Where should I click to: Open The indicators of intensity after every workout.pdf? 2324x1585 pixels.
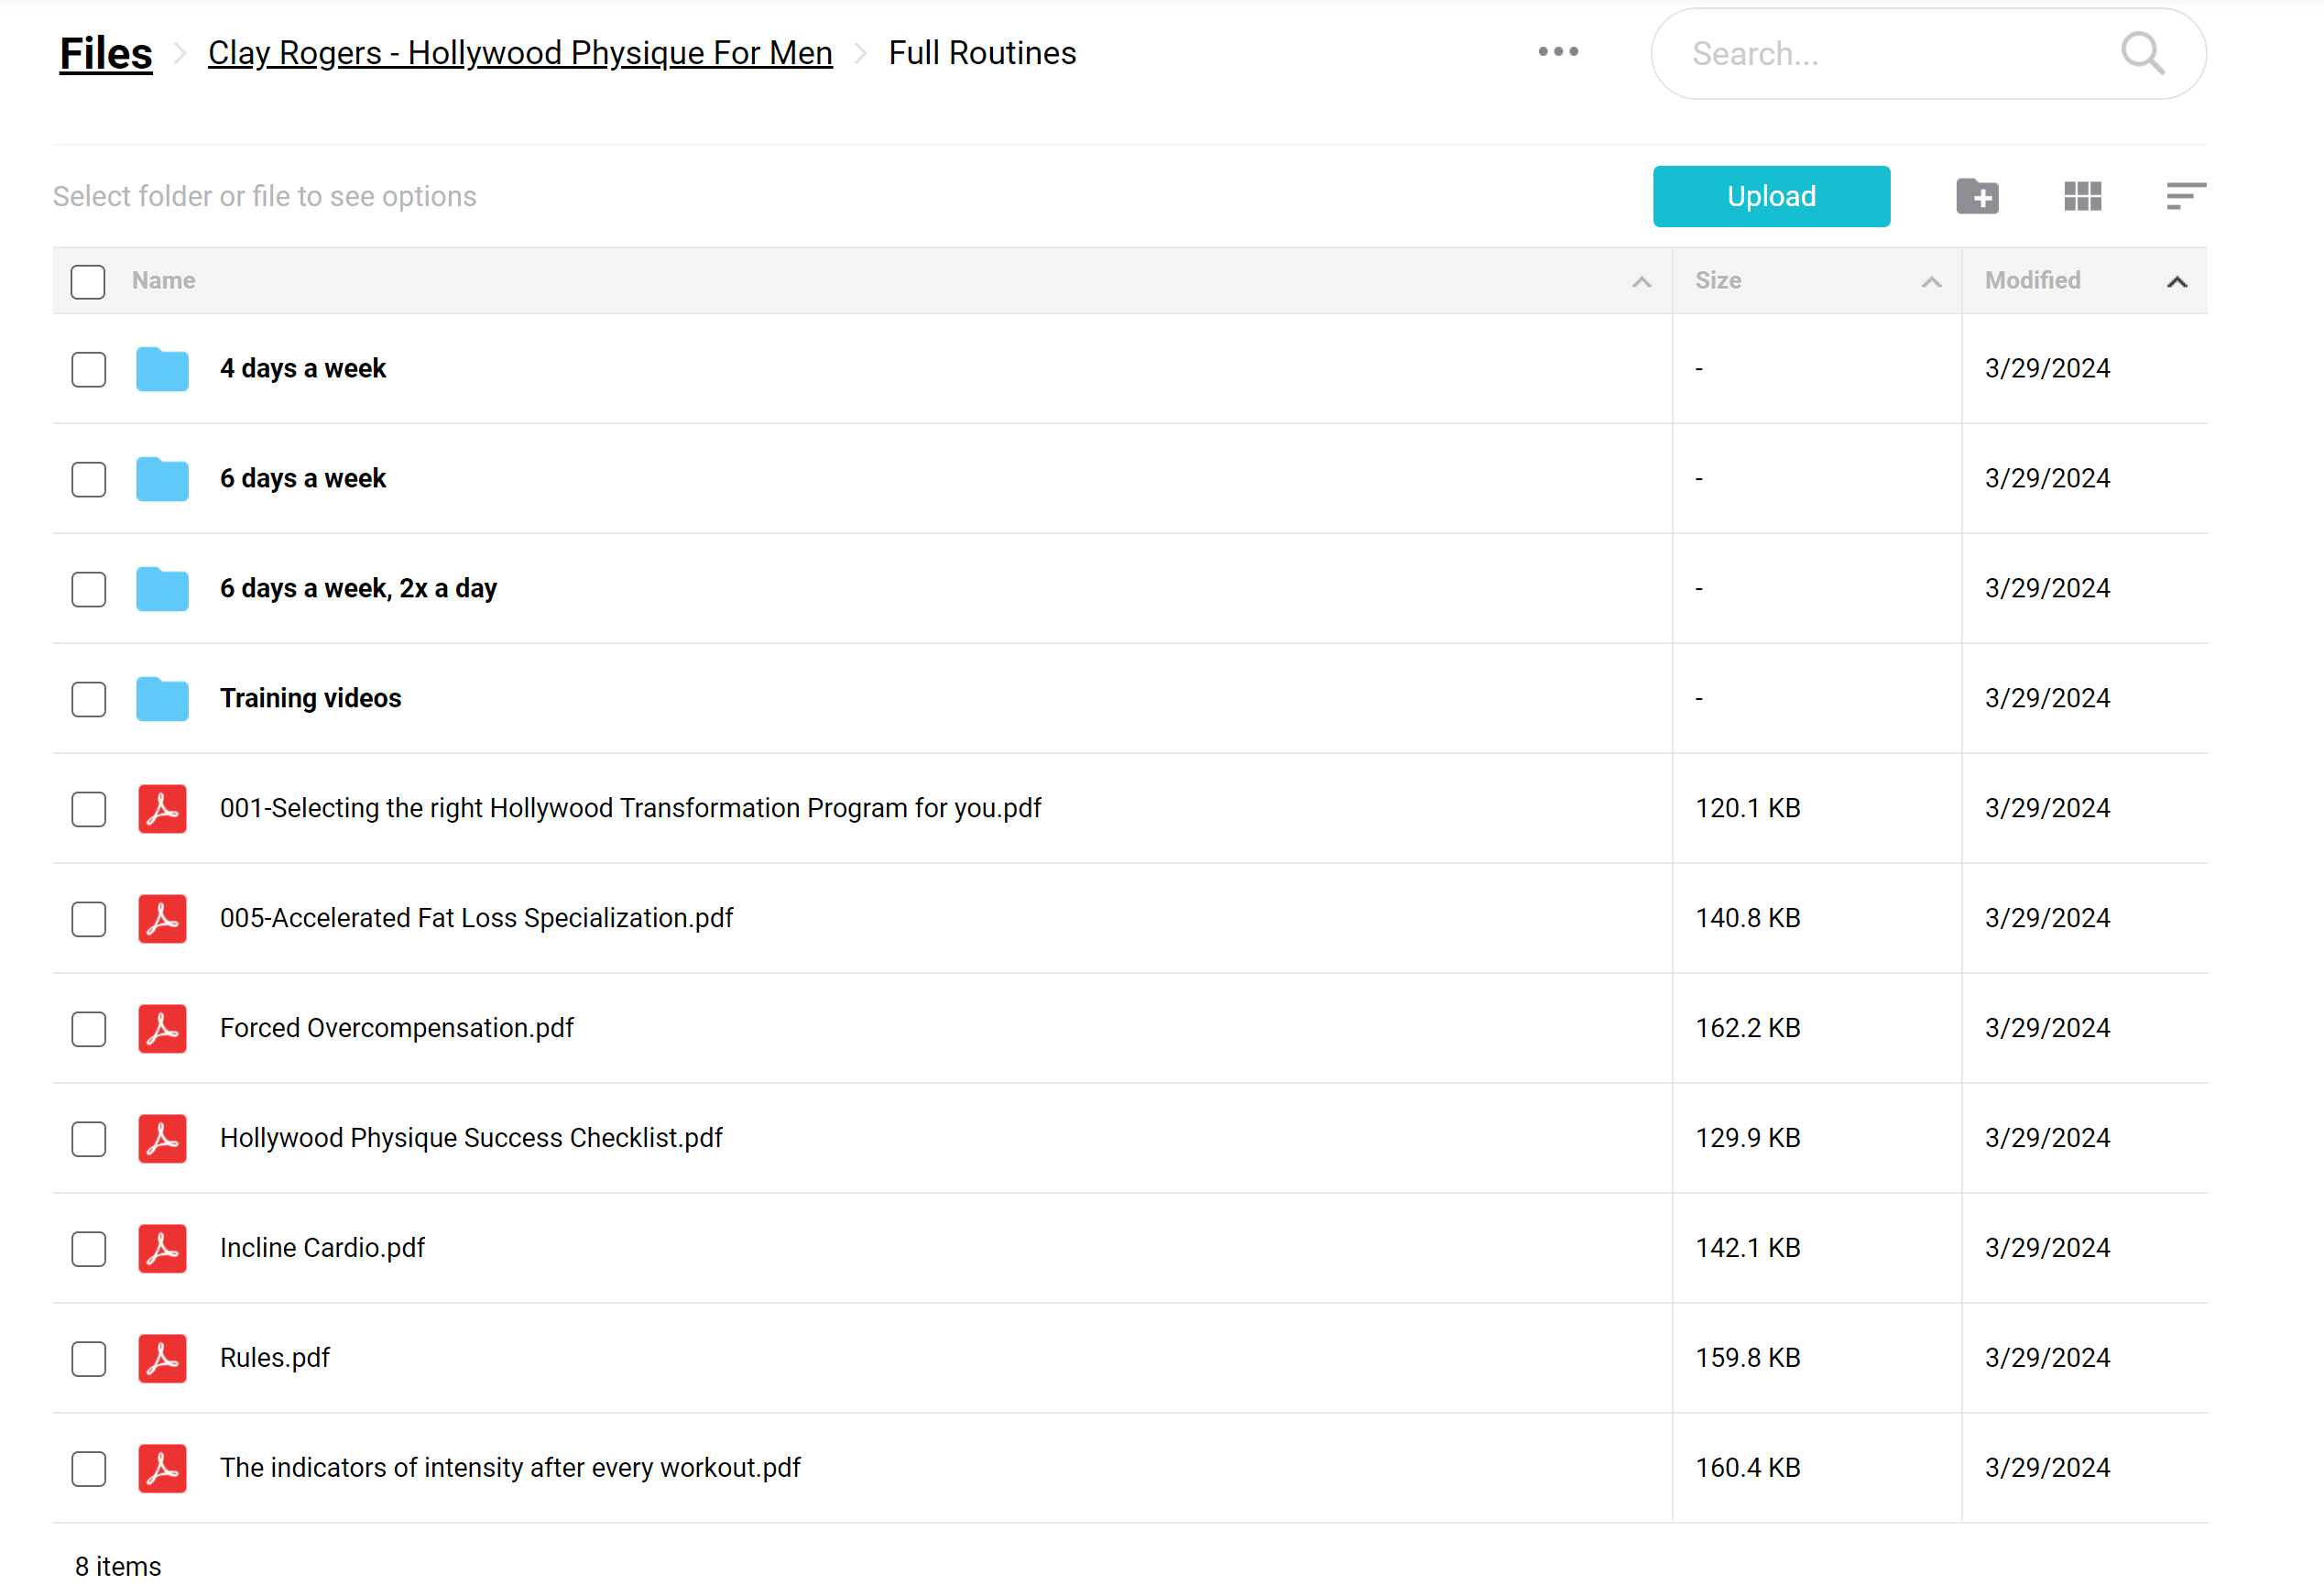[510, 1468]
